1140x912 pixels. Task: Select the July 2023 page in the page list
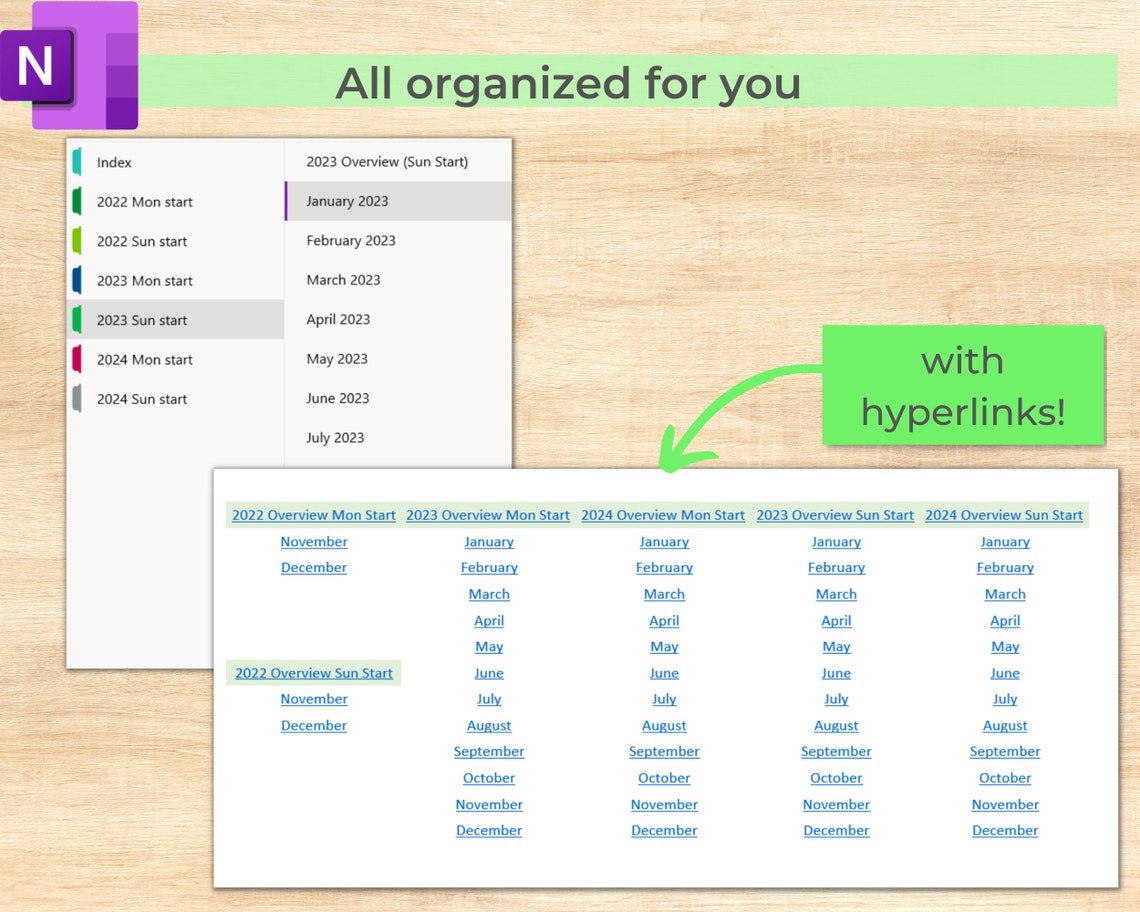[x=337, y=437]
